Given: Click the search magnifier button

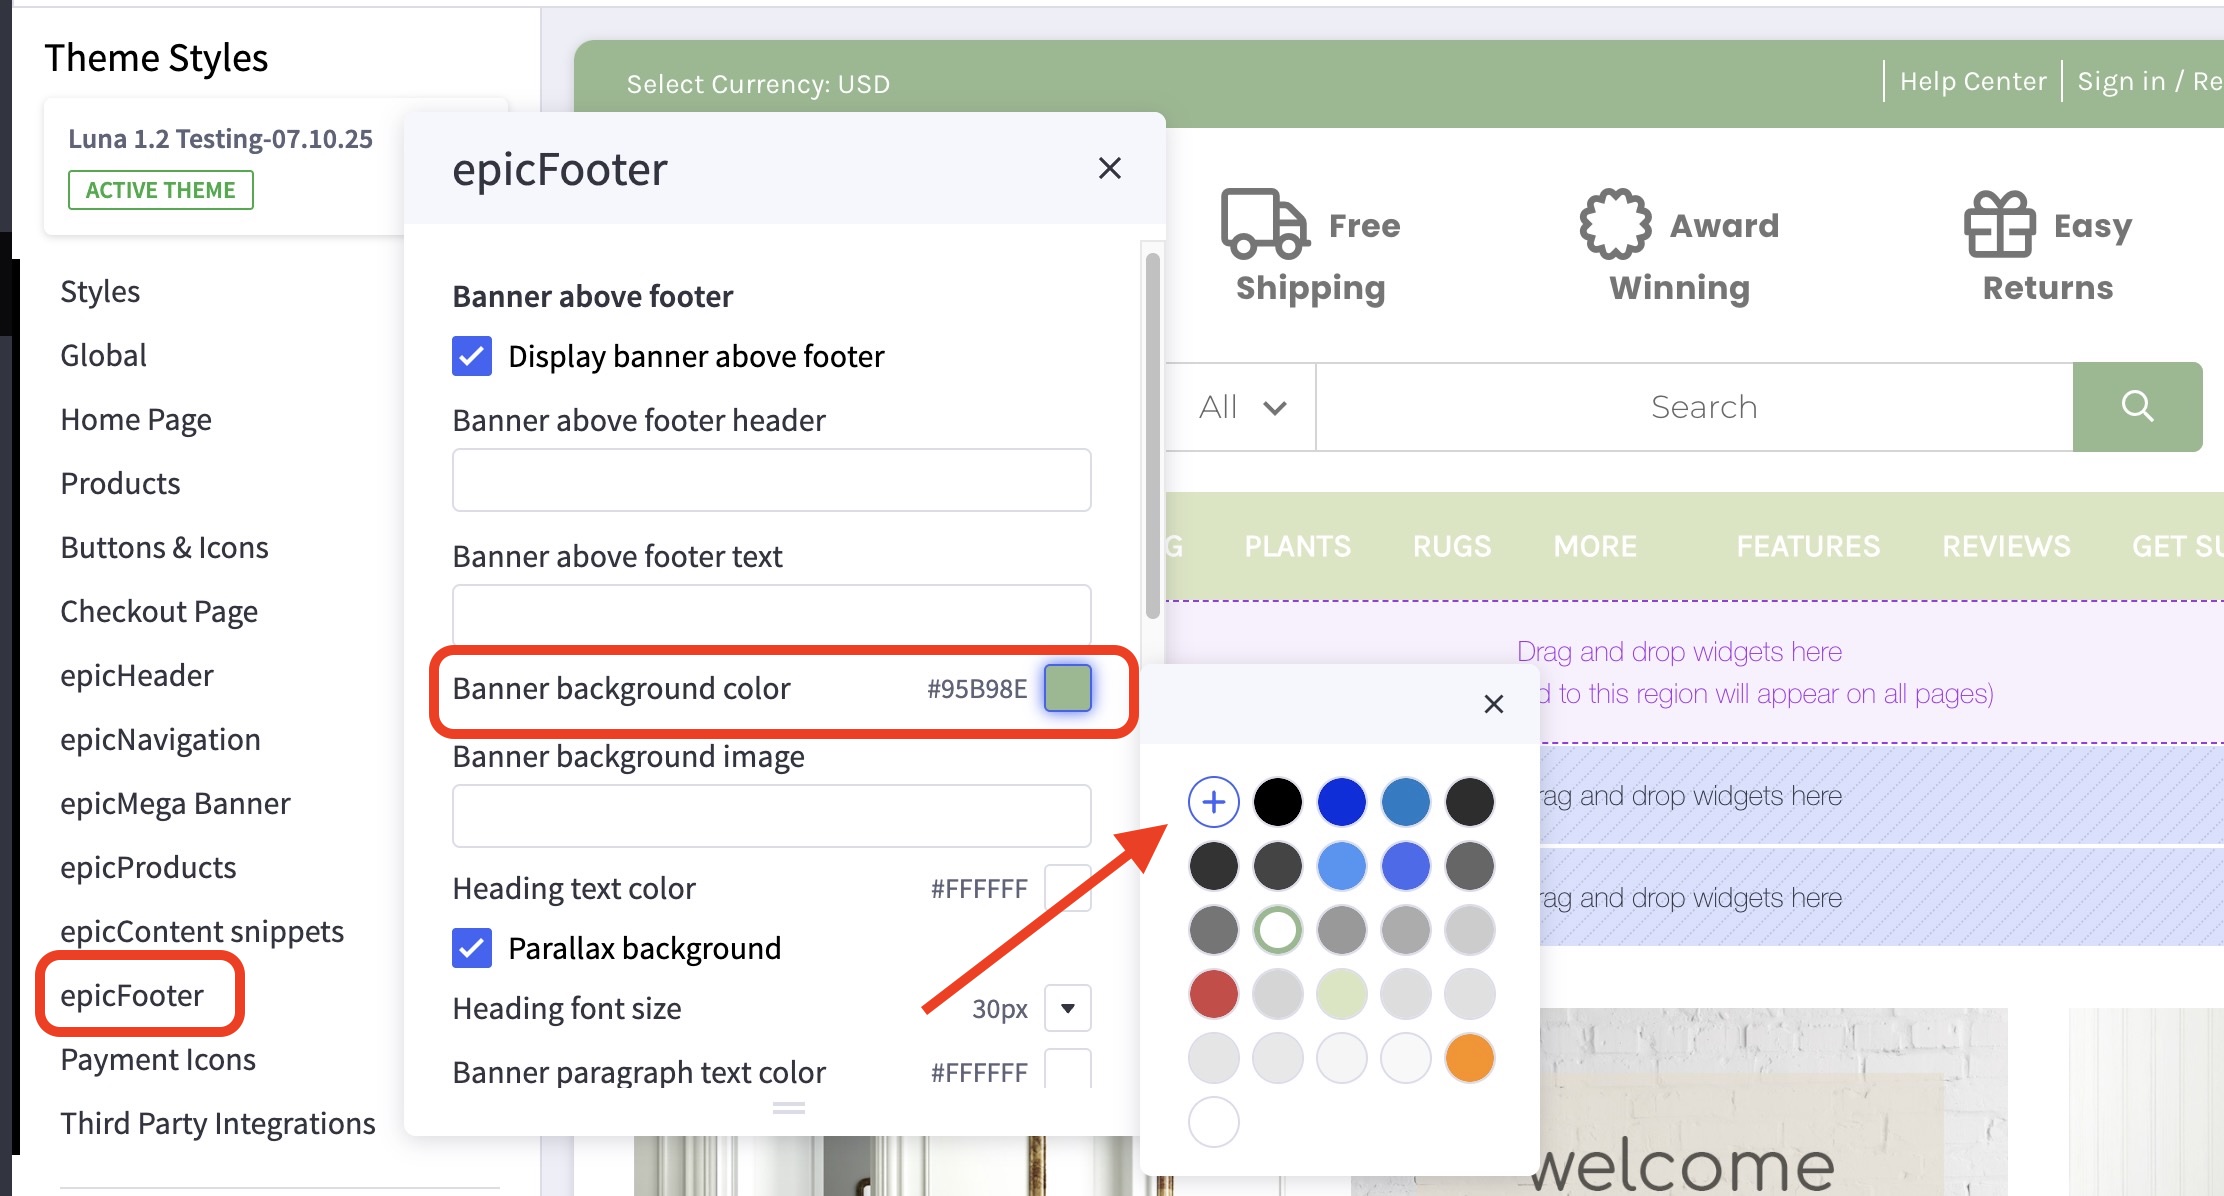Looking at the screenshot, I should pos(2138,406).
